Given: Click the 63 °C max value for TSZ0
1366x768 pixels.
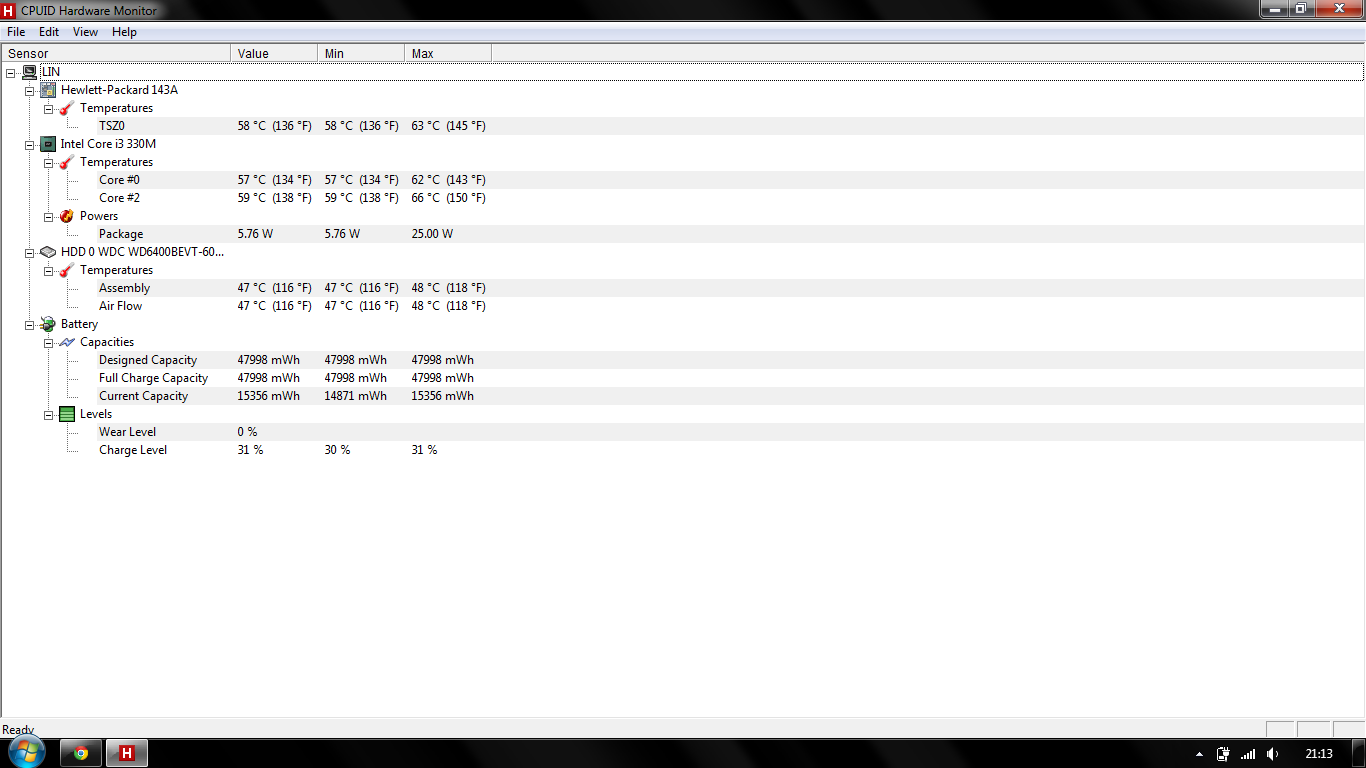Looking at the screenshot, I should pos(448,126).
